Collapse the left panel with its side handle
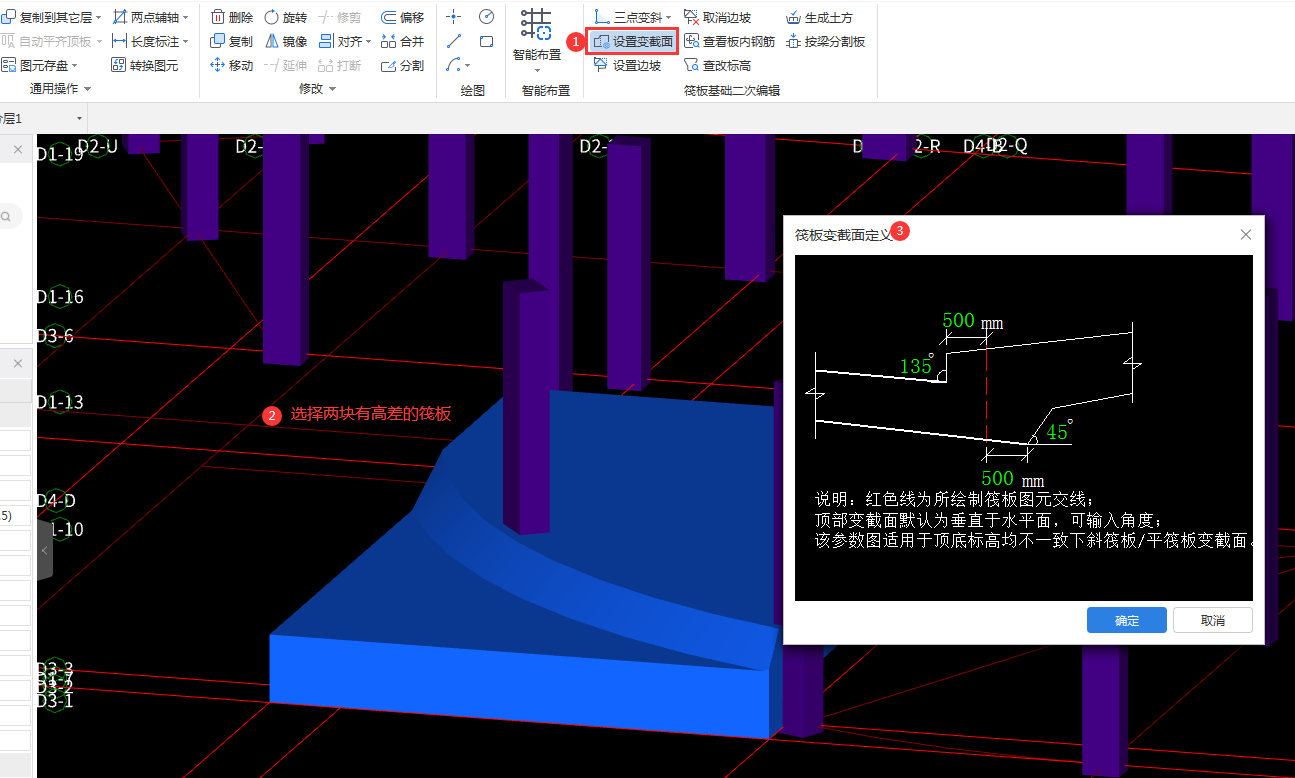The width and height of the screenshot is (1295, 778). click(44, 550)
